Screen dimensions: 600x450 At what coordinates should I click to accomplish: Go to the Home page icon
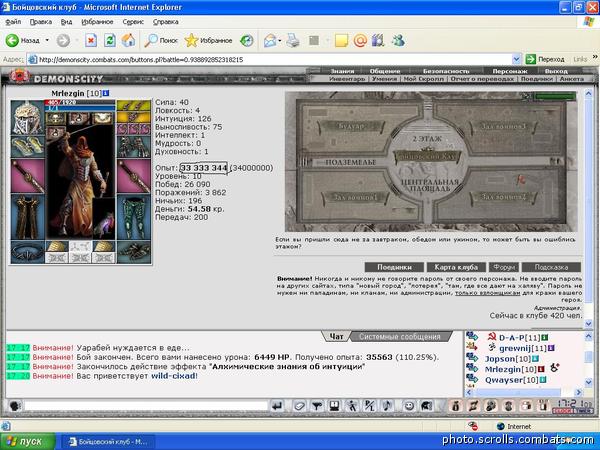[129, 41]
